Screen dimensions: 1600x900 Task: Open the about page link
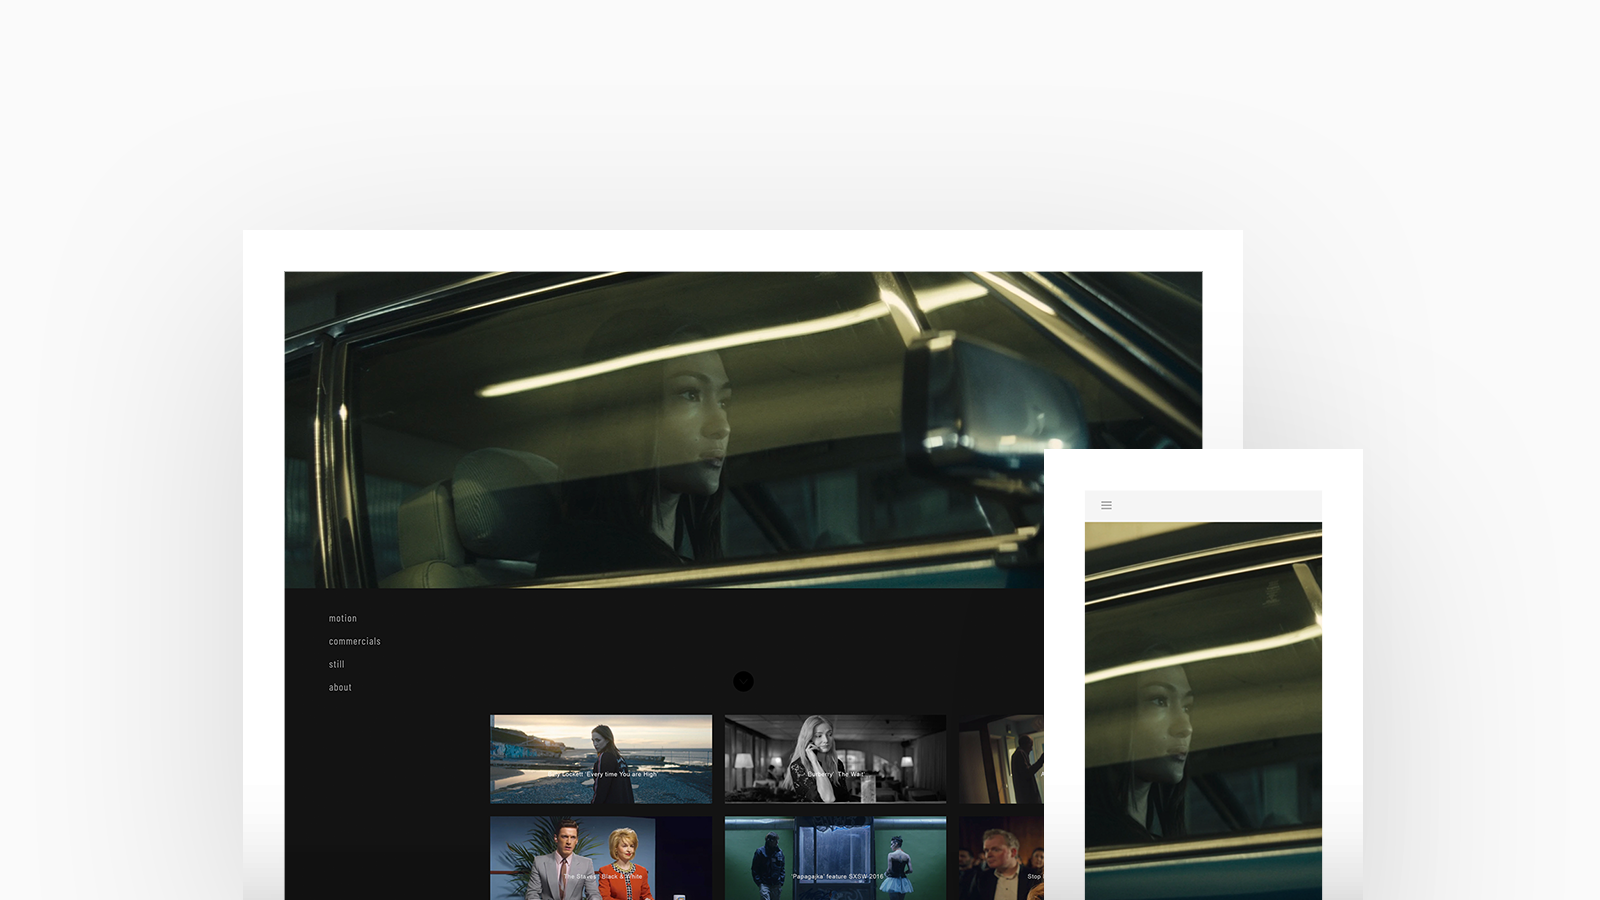click(x=340, y=687)
